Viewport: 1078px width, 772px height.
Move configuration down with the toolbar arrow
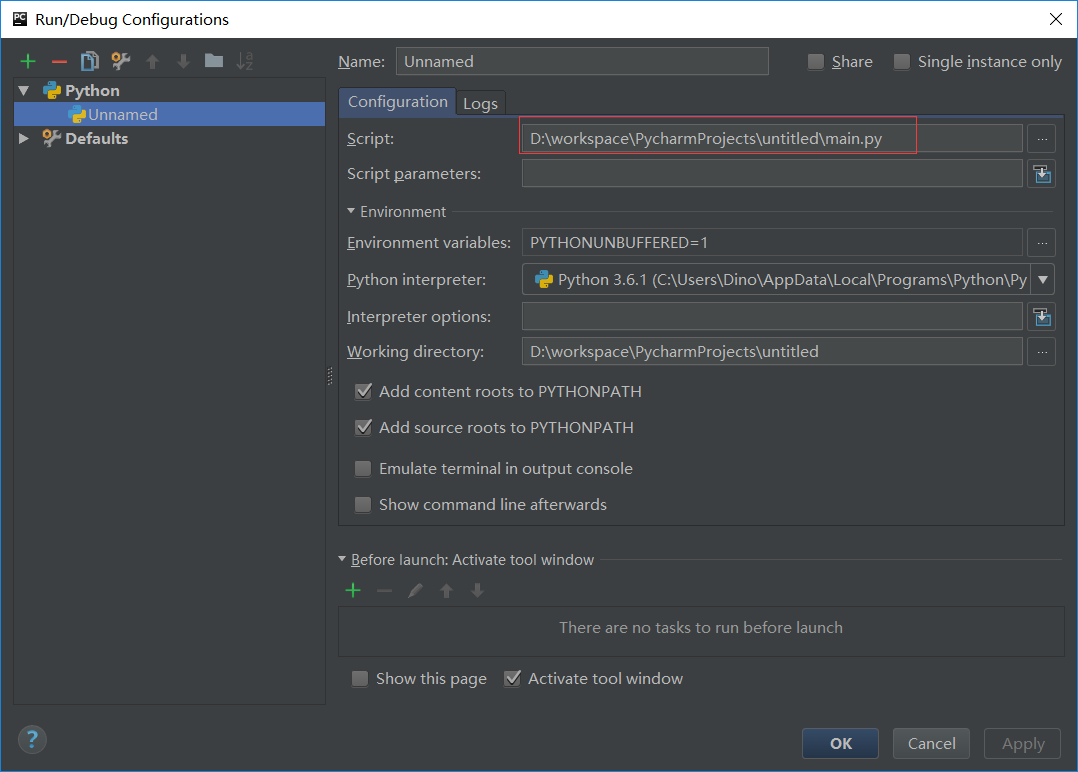[x=183, y=62]
